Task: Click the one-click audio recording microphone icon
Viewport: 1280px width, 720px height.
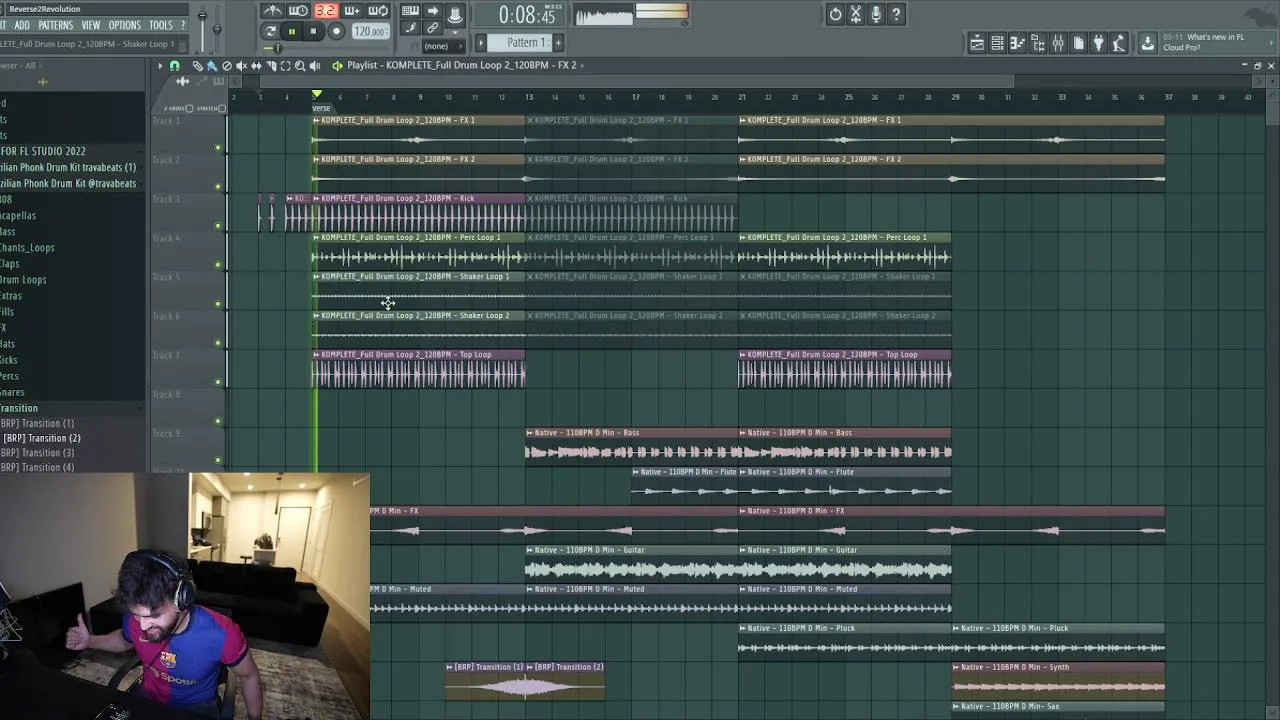Action: [876, 14]
